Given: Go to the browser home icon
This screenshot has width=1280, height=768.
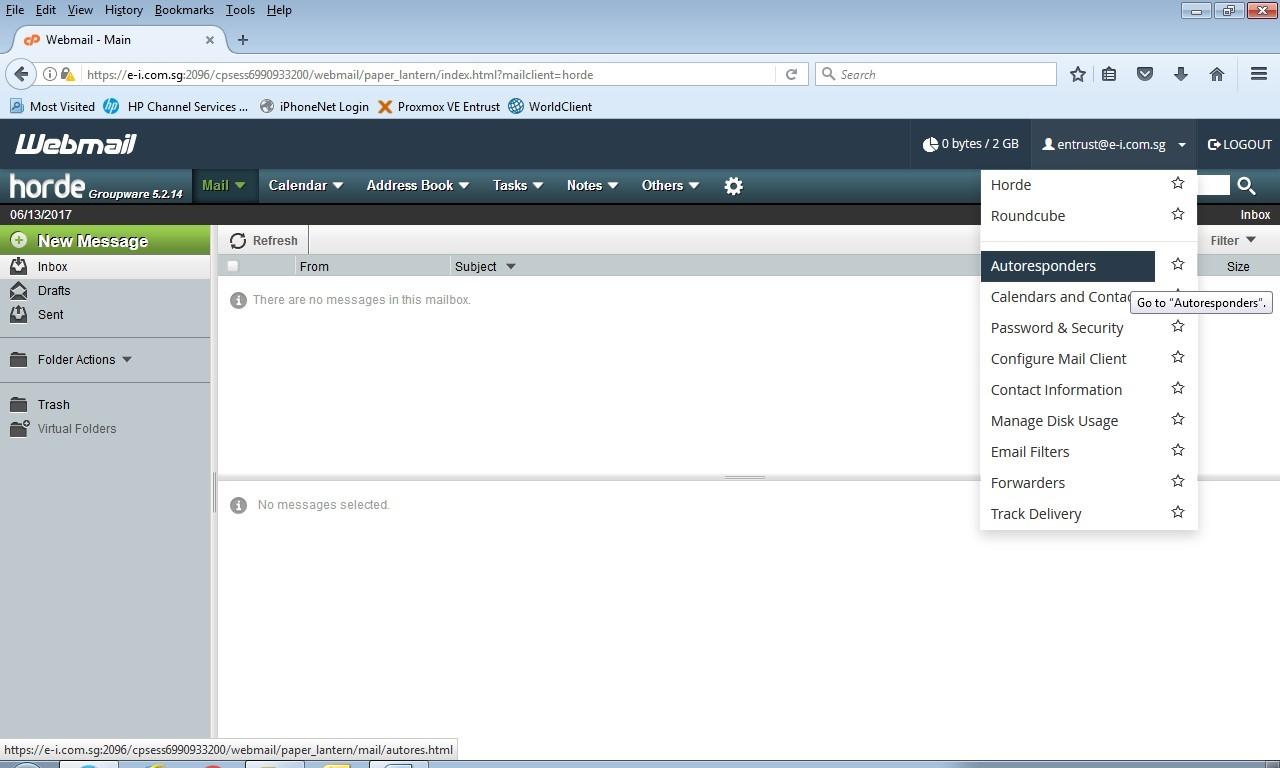Looking at the screenshot, I should pyautogui.click(x=1217, y=74).
